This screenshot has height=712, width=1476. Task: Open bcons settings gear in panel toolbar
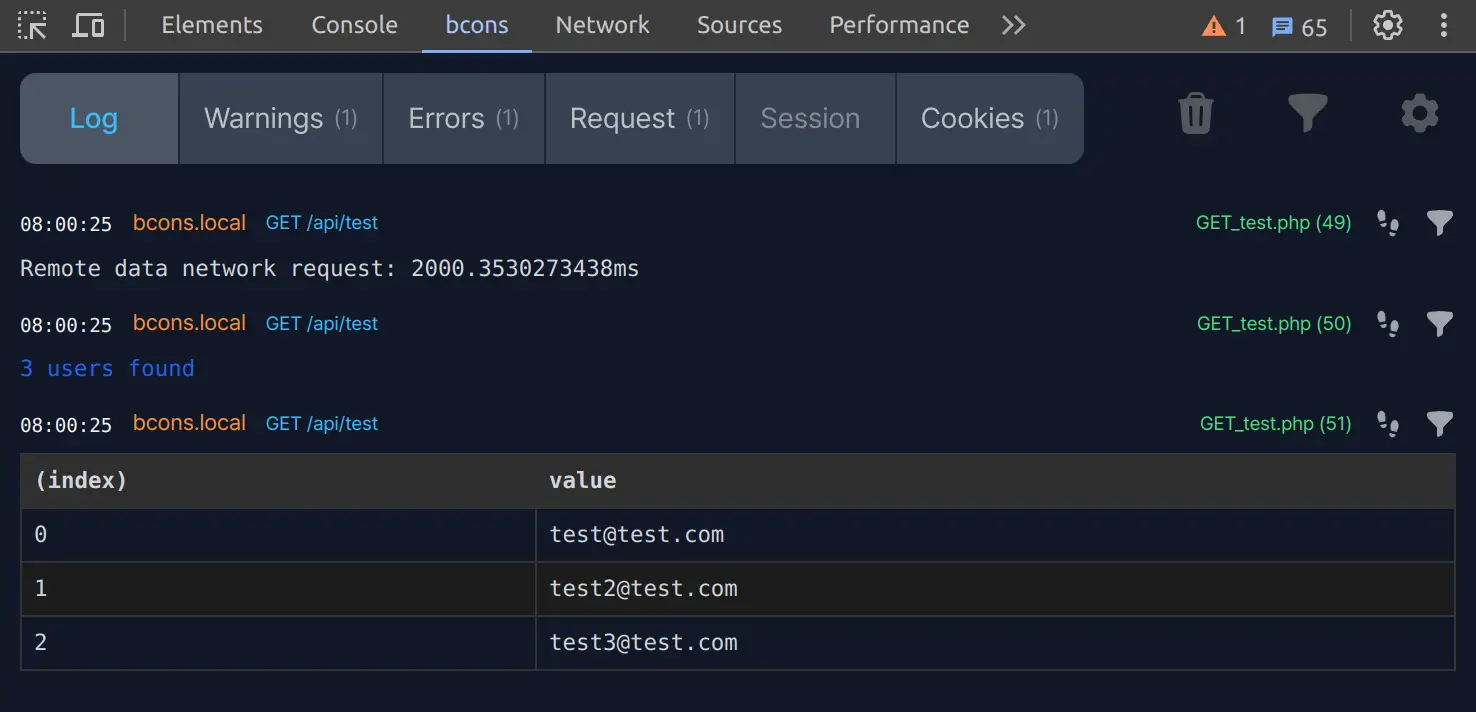click(x=1419, y=114)
